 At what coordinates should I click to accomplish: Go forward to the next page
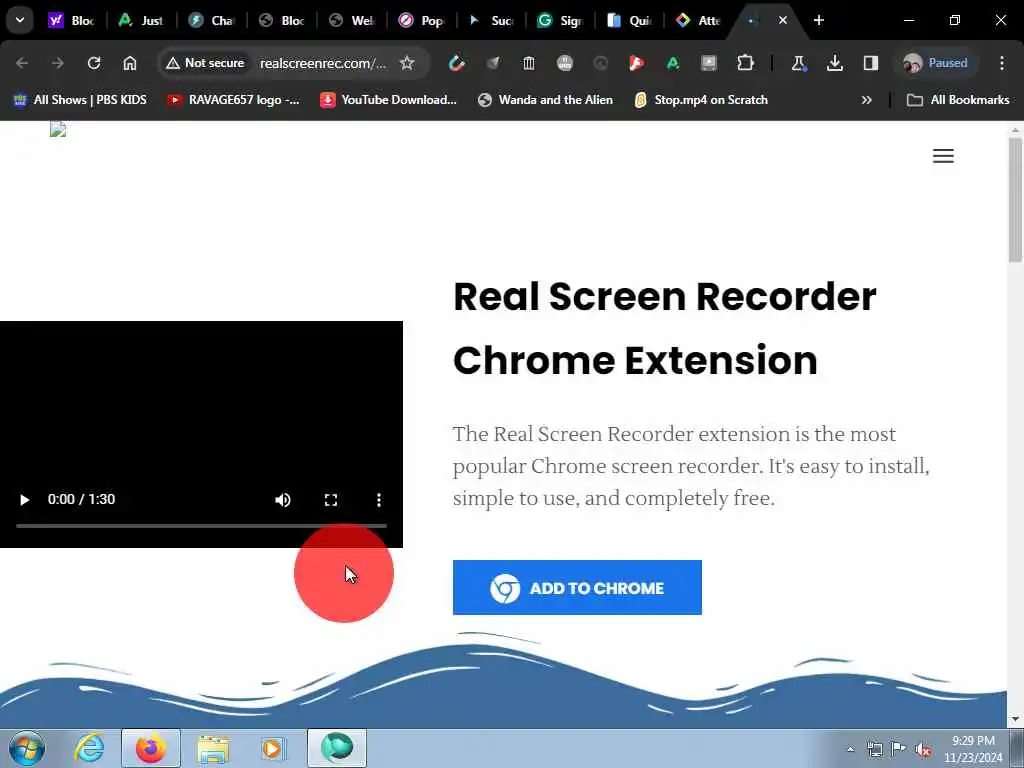click(57, 63)
